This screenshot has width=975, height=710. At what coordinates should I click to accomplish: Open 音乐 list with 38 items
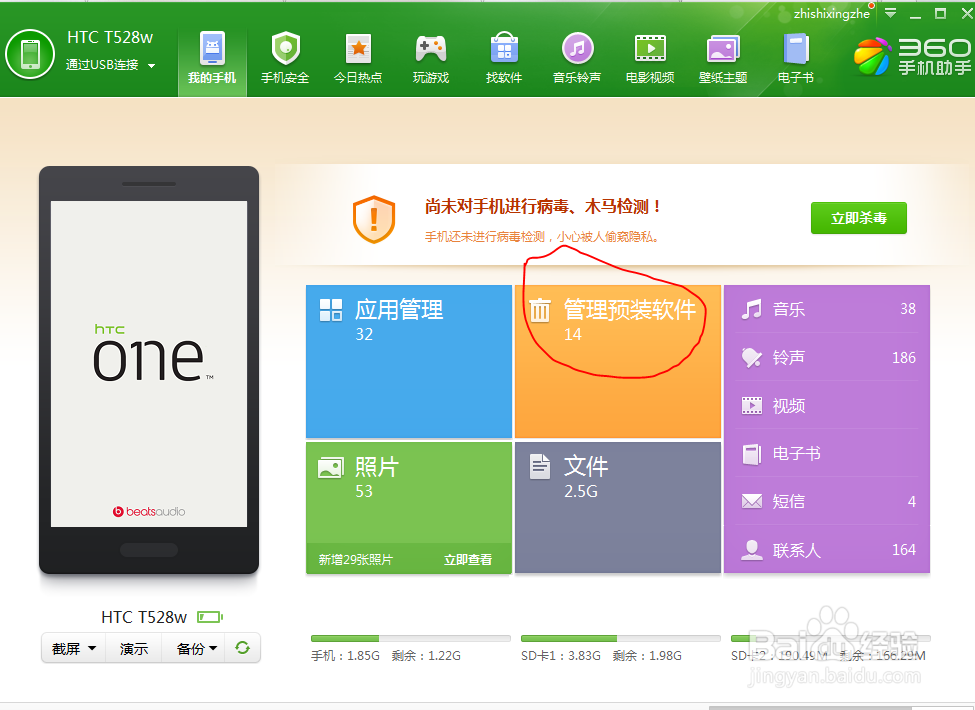click(x=827, y=309)
